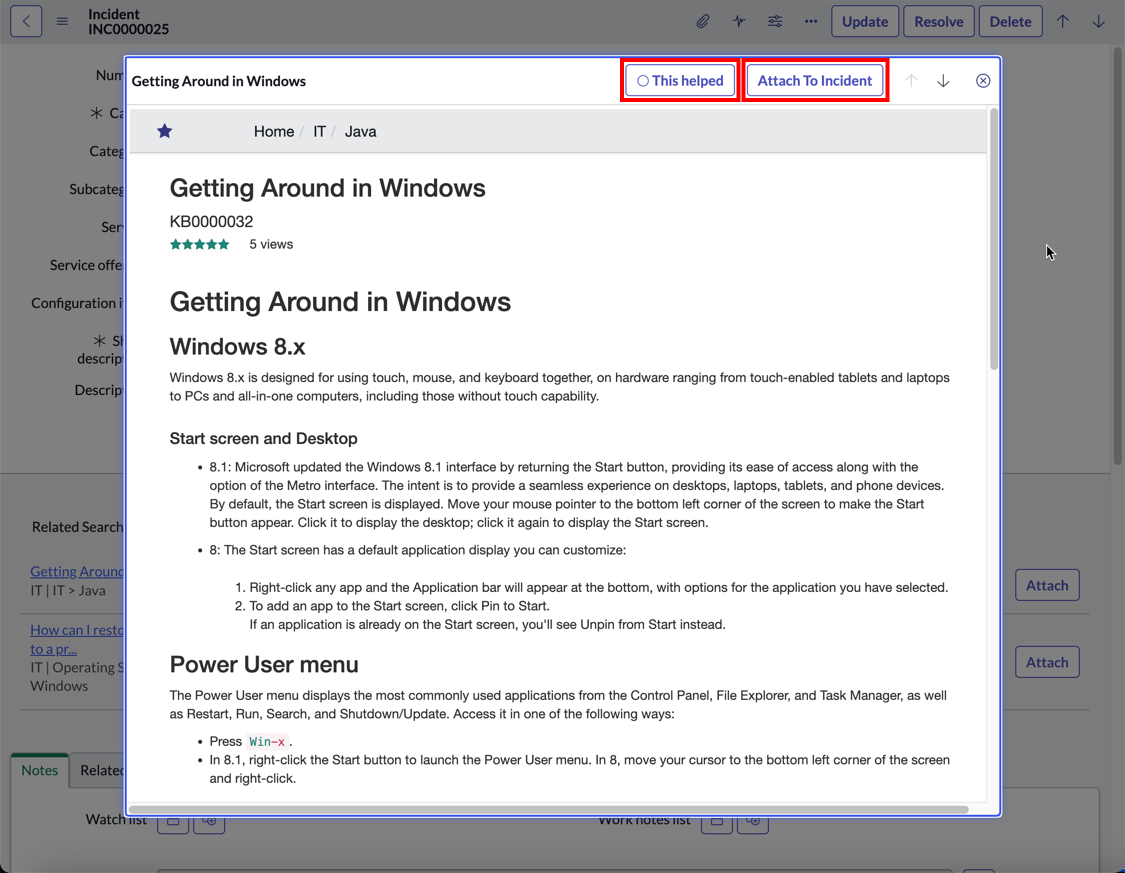Click the modal vertical scrollbar
This screenshot has width=1125, height=873.
pyautogui.click(x=994, y=239)
